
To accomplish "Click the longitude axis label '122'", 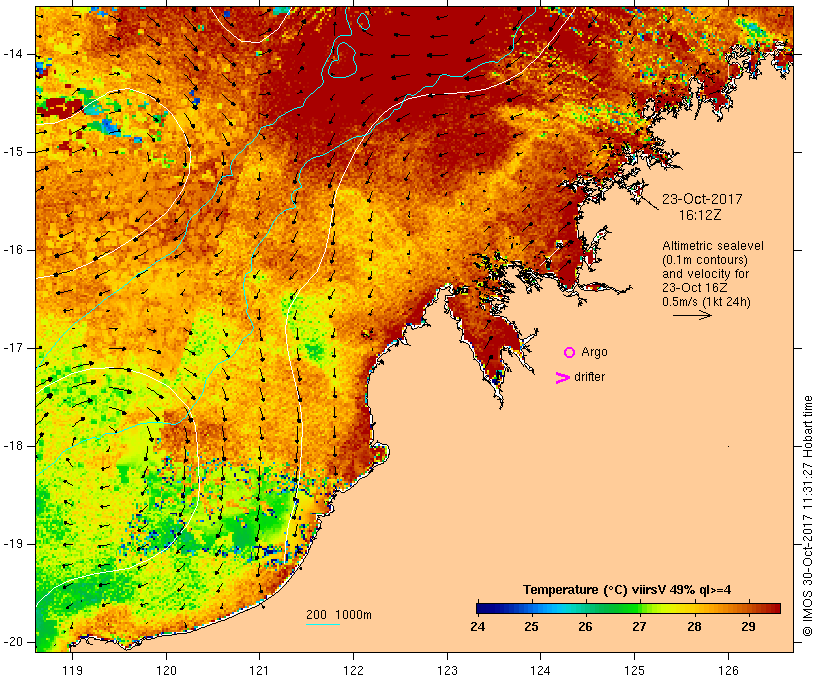I will (x=353, y=670).
